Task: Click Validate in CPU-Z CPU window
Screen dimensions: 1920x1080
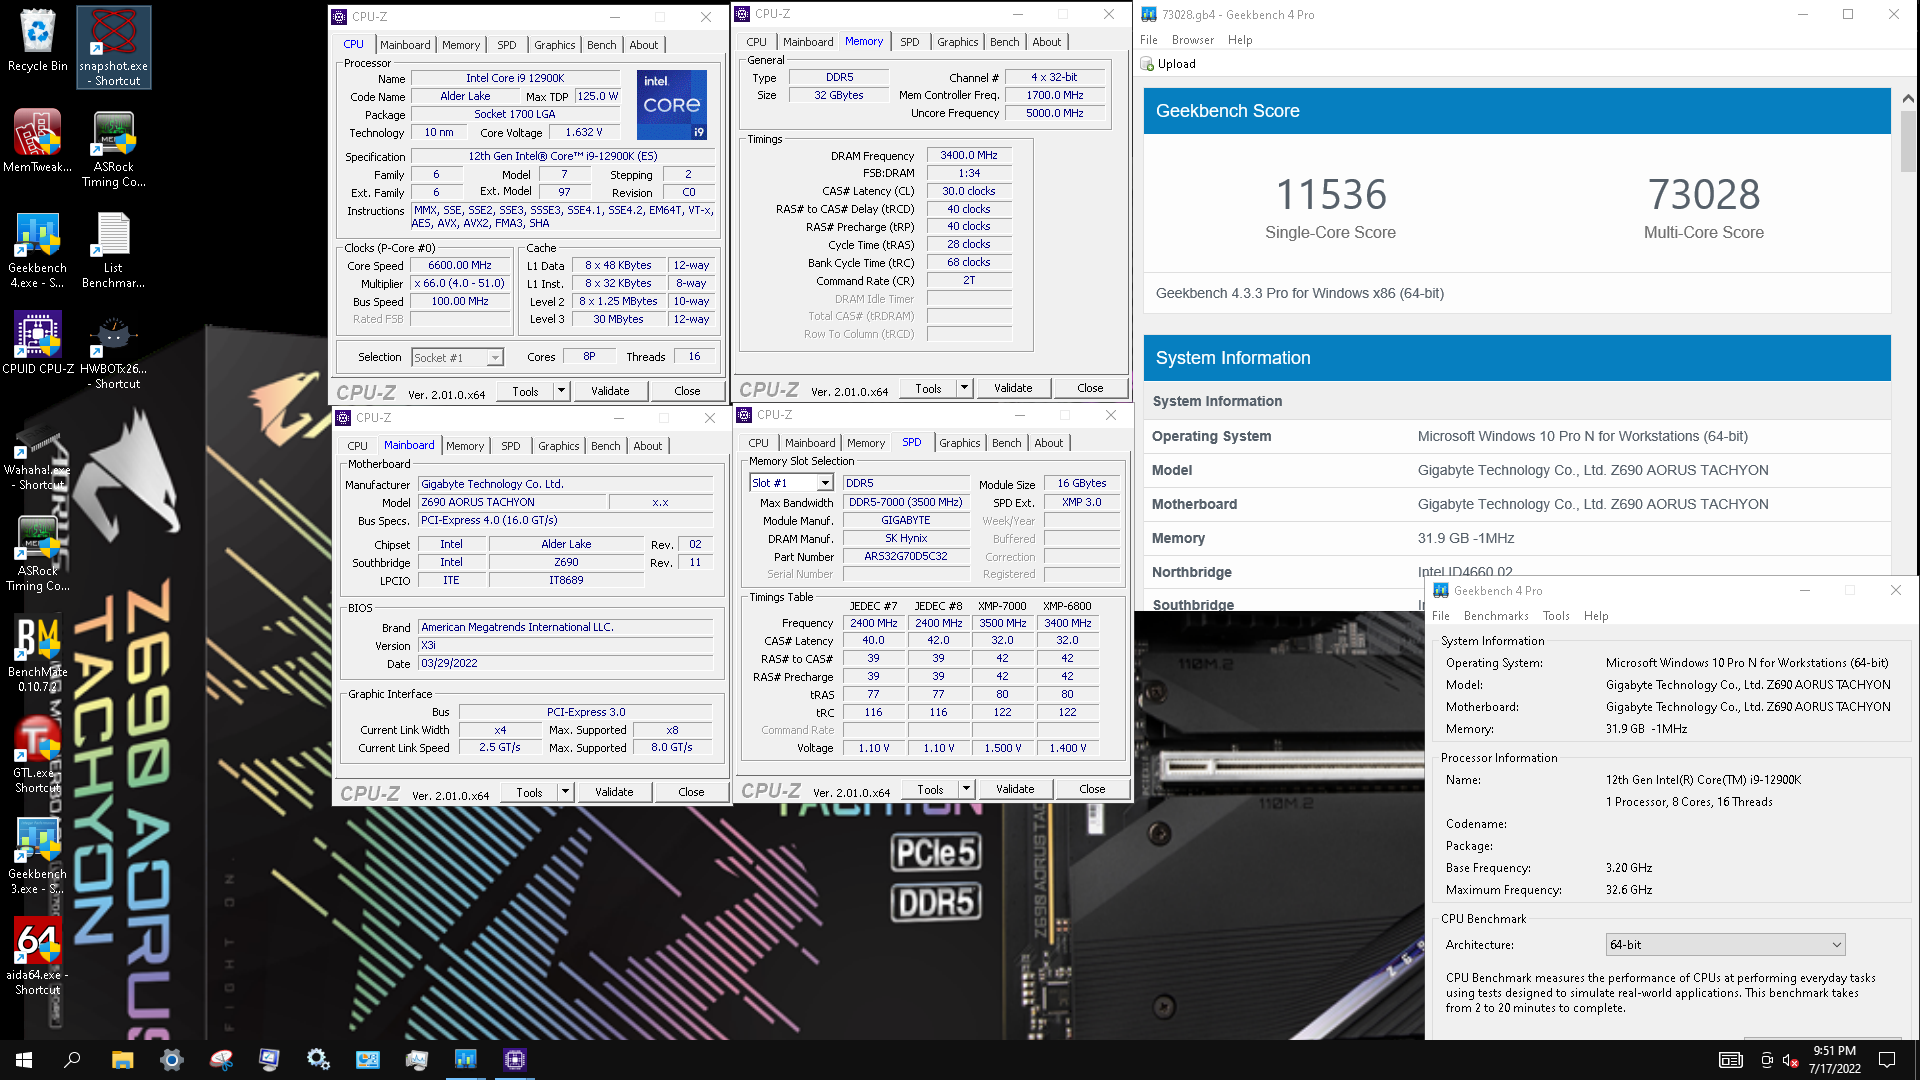Action: 610,391
